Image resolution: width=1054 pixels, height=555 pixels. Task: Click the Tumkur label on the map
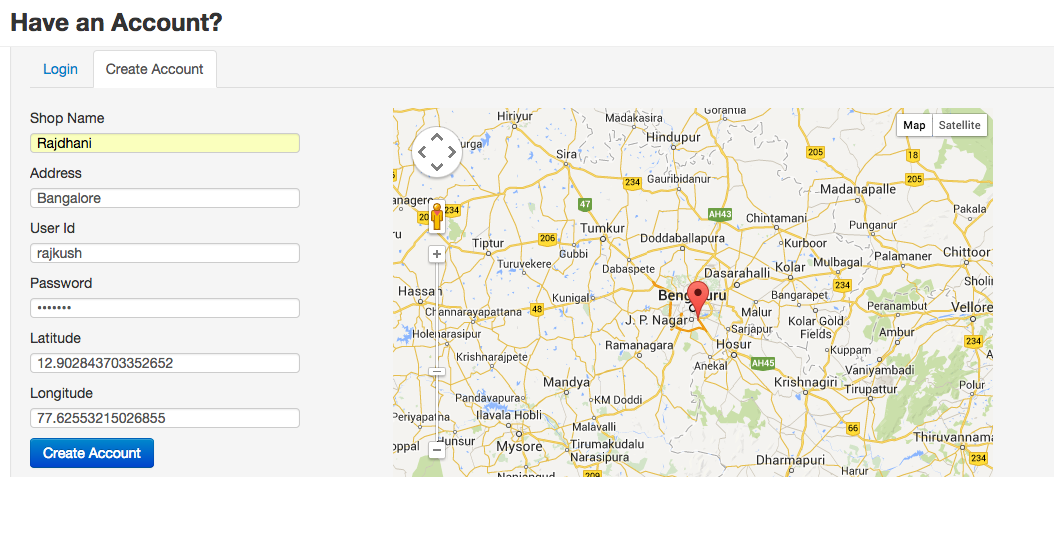pyautogui.click(x=602, y=228)
